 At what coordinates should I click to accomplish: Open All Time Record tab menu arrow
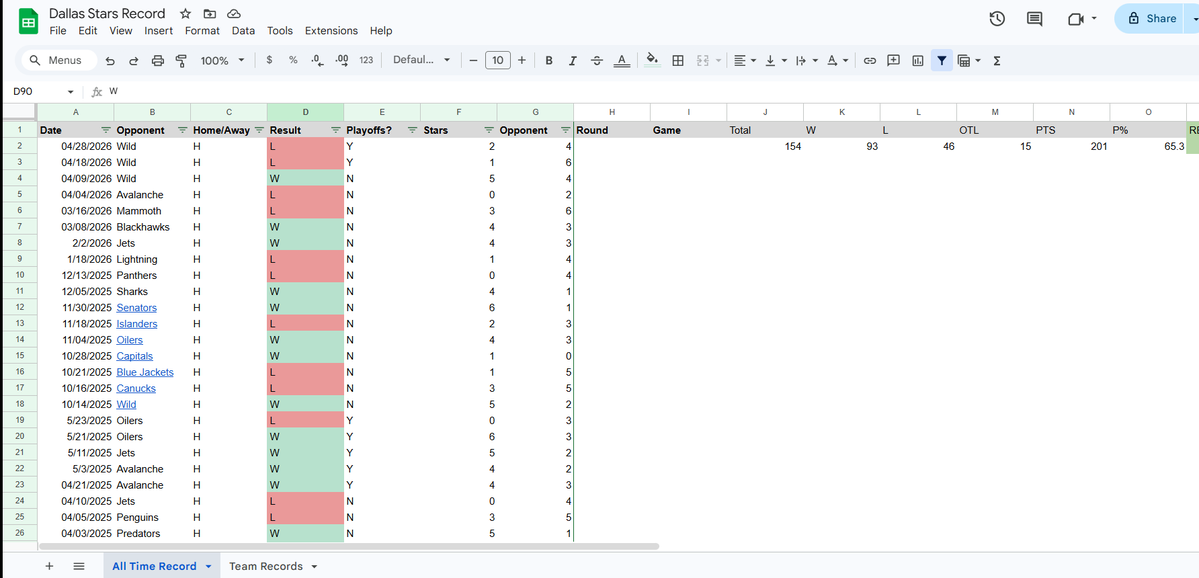[208, 567]
